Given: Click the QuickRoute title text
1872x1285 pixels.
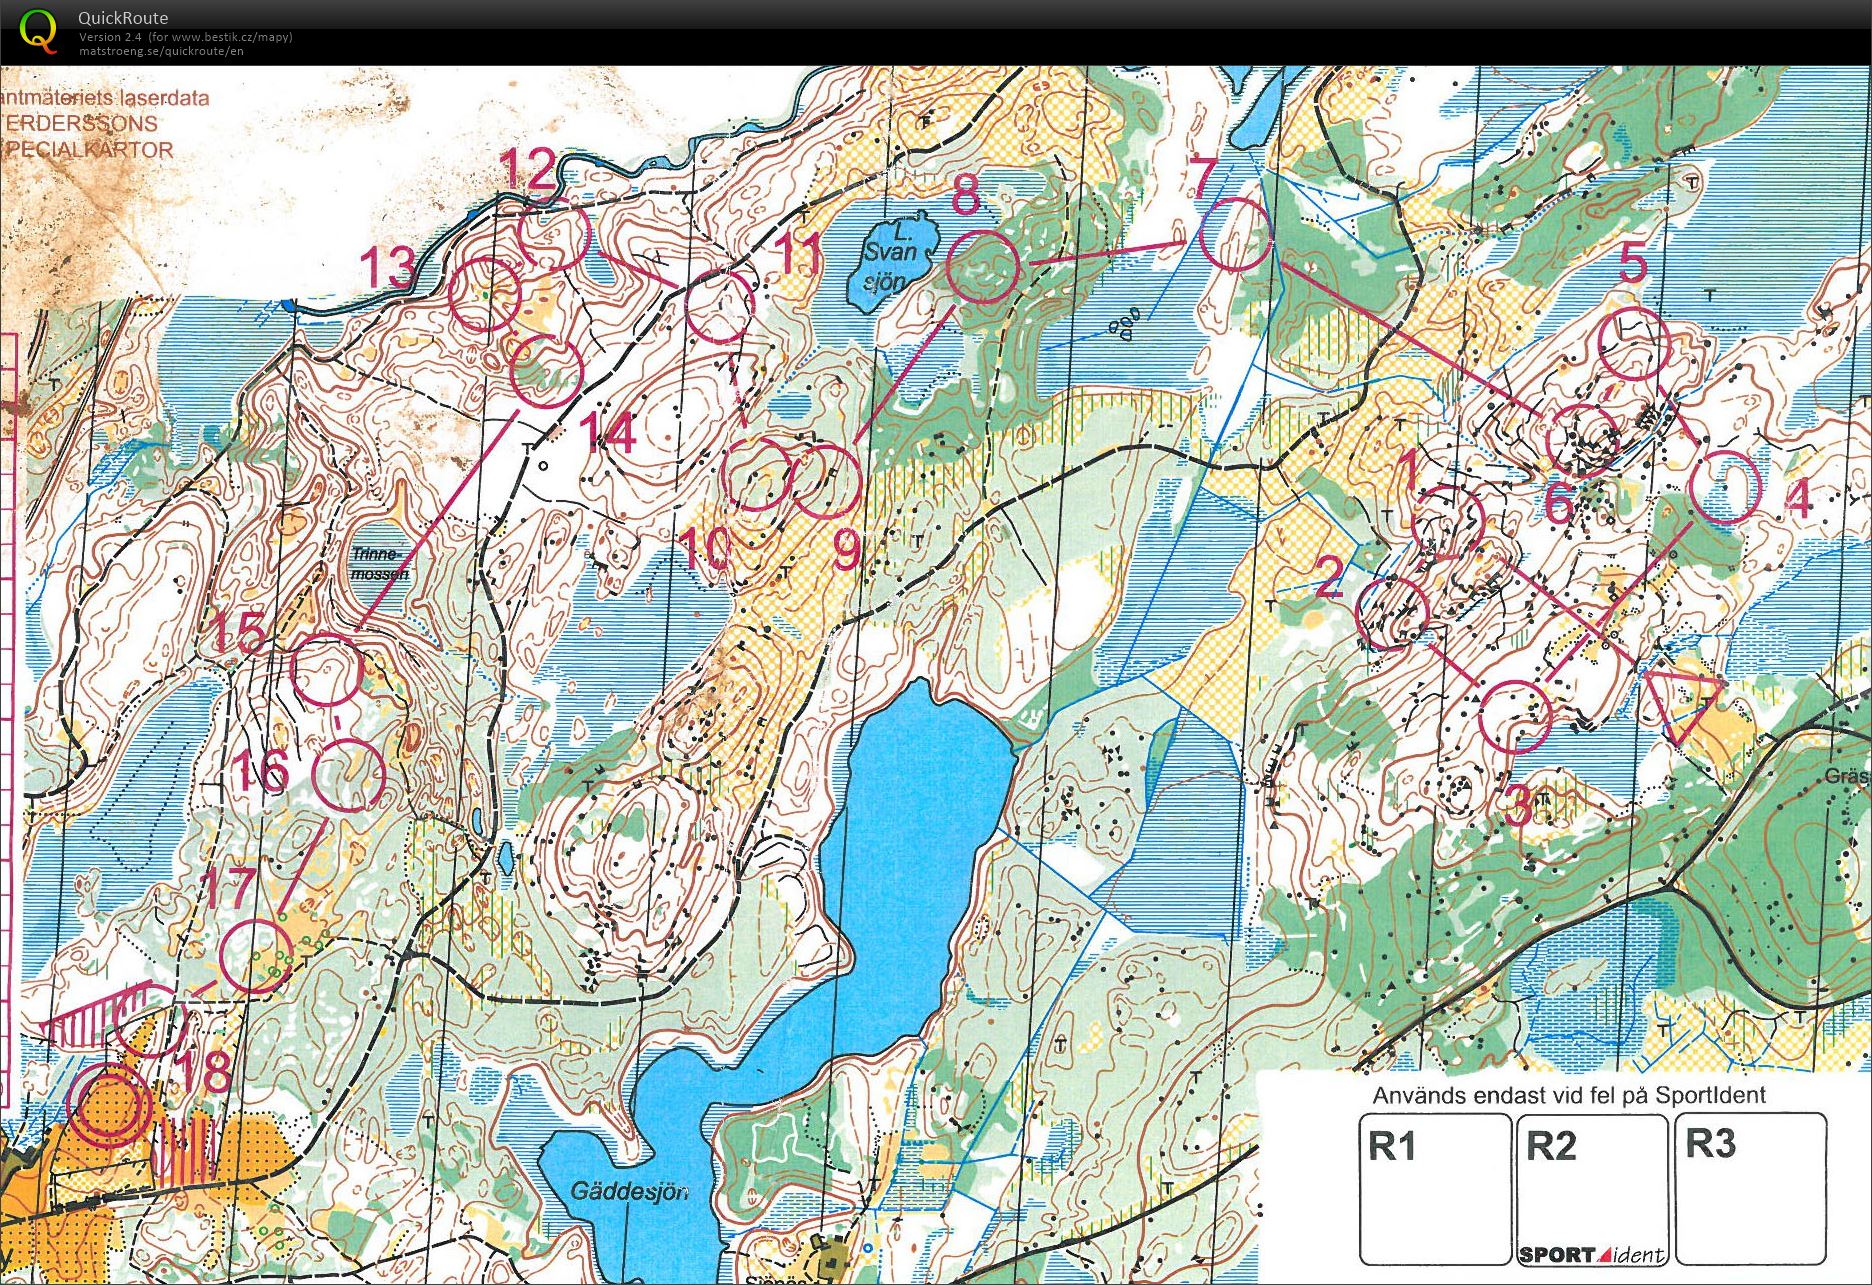Looking at the screenshot, I should pos(123,18).
